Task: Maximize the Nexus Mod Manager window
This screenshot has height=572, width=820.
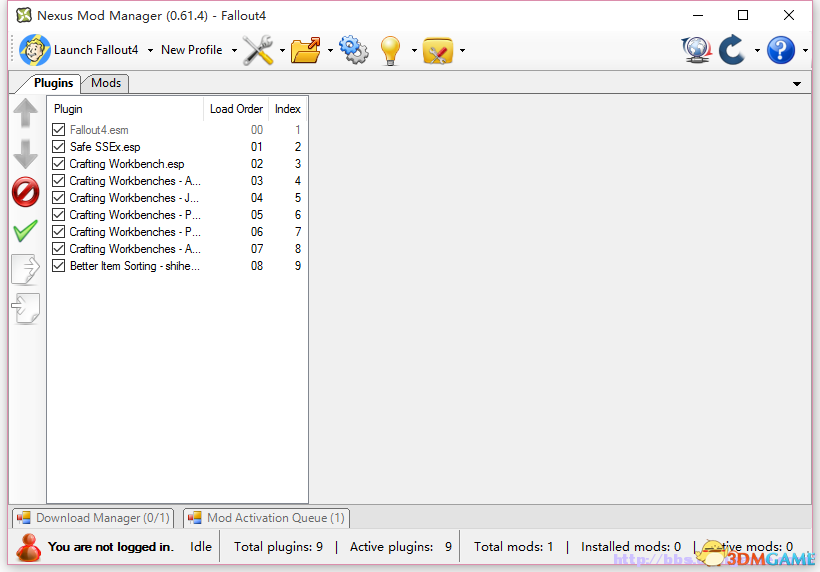Action: (x=743, y=15)
